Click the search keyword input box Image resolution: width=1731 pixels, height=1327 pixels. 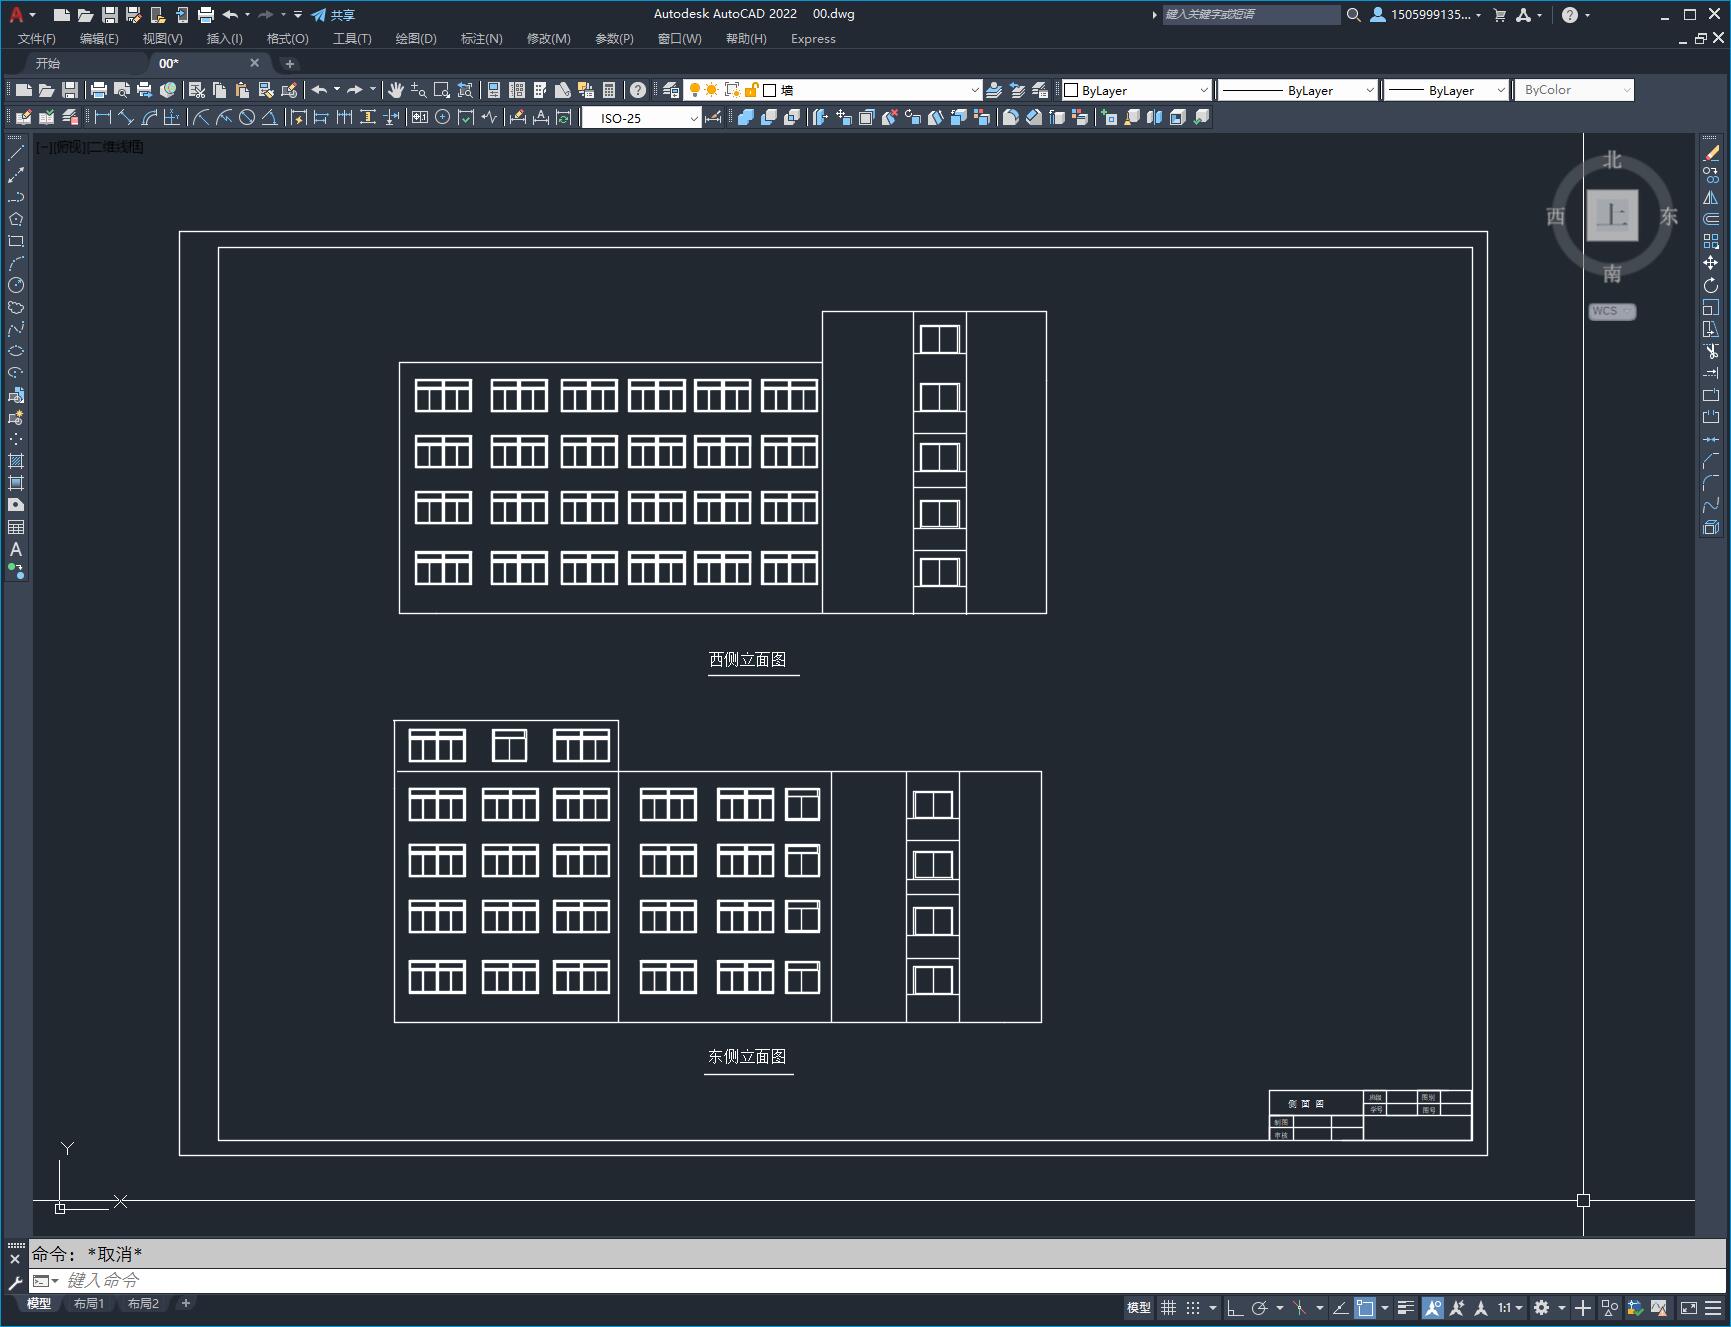1251,15
